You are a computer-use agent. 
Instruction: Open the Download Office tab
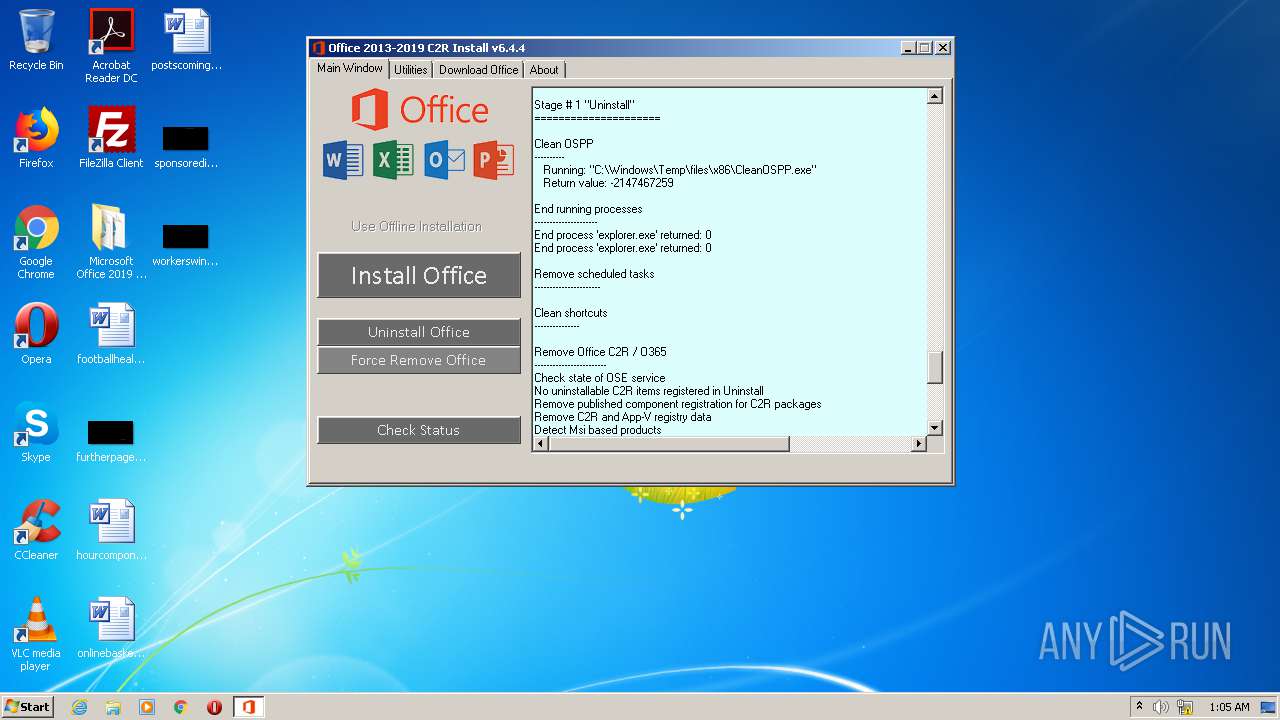[x=478, y=70]
